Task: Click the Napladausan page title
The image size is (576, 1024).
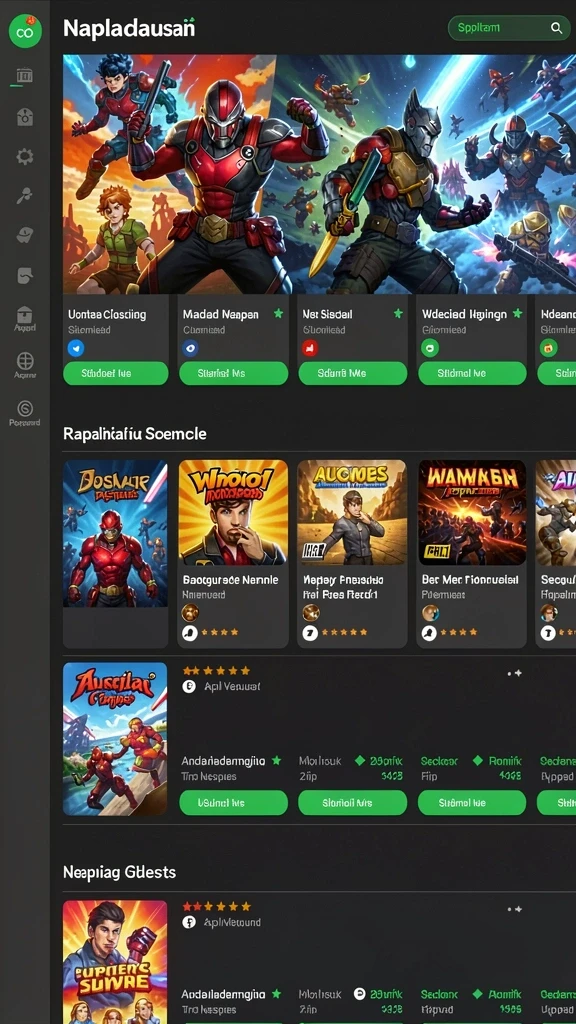Action: (129, 29)
